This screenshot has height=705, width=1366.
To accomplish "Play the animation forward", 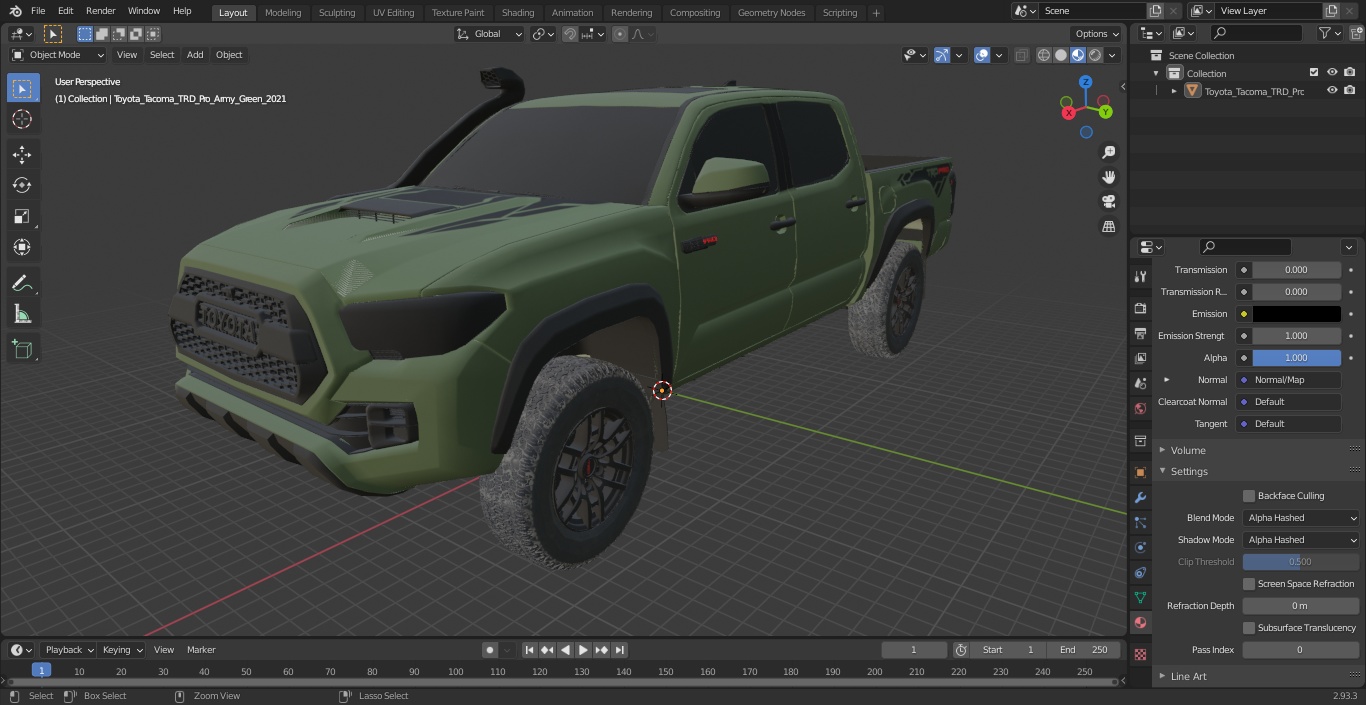I will tap(583, 650).
